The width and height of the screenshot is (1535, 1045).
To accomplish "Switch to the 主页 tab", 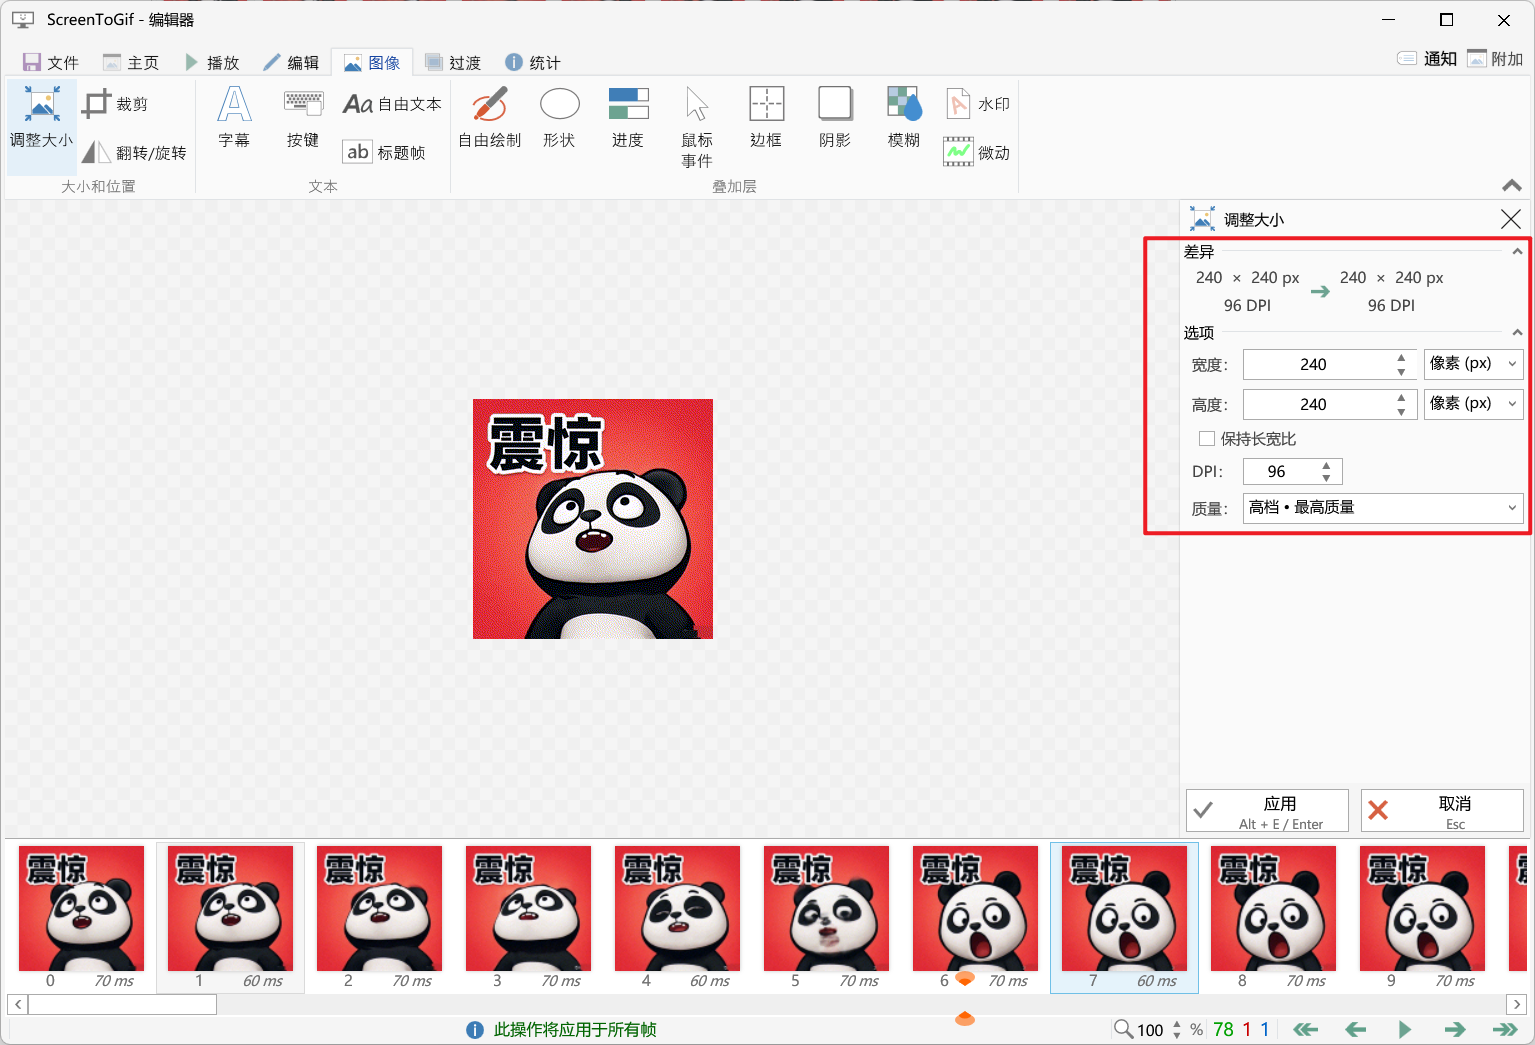I will tap(131, 62).
